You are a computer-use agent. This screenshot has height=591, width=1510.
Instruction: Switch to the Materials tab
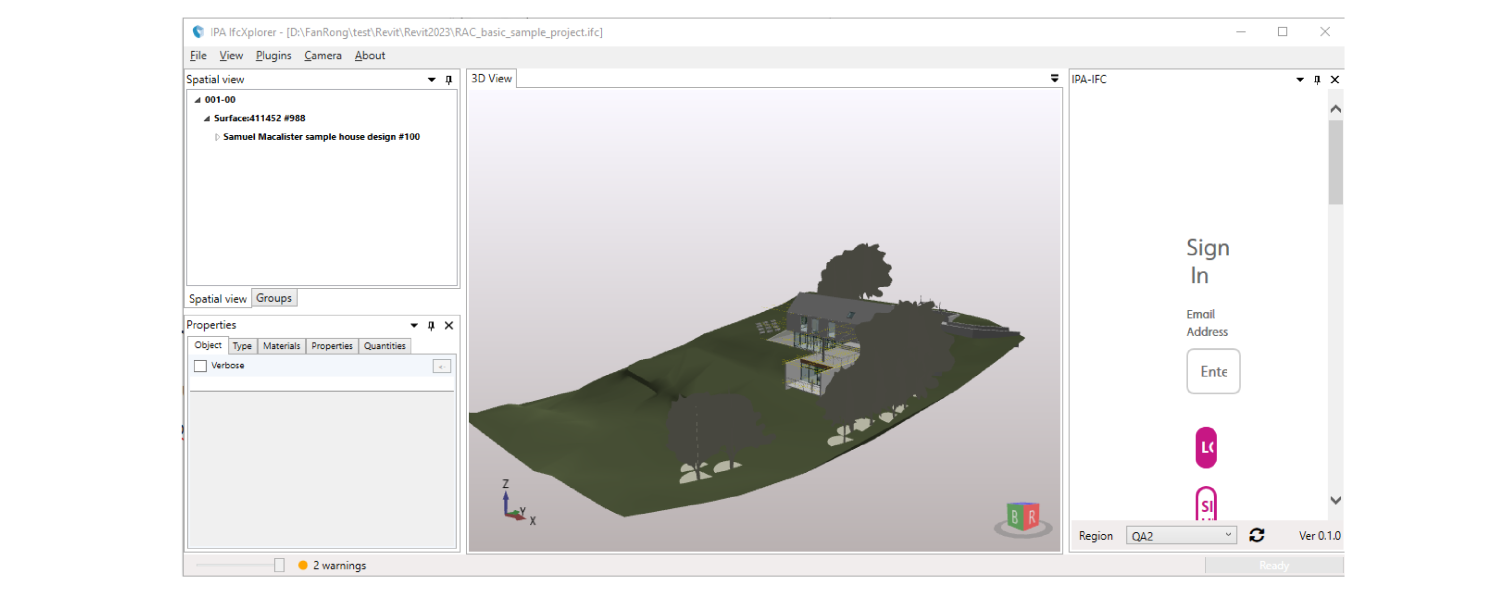click(281, 346)
